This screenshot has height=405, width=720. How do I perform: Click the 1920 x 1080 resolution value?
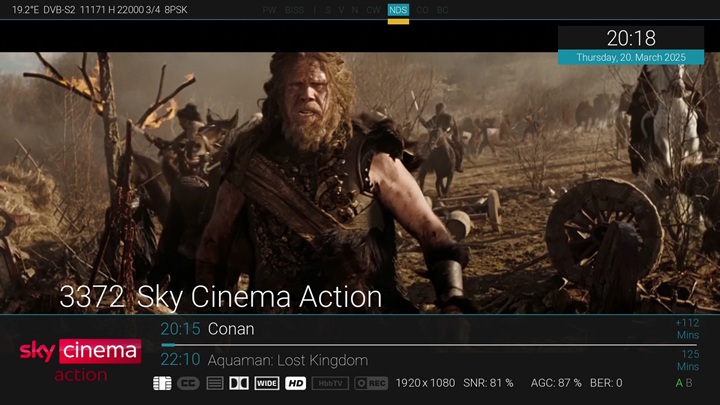tap(425, 383)
